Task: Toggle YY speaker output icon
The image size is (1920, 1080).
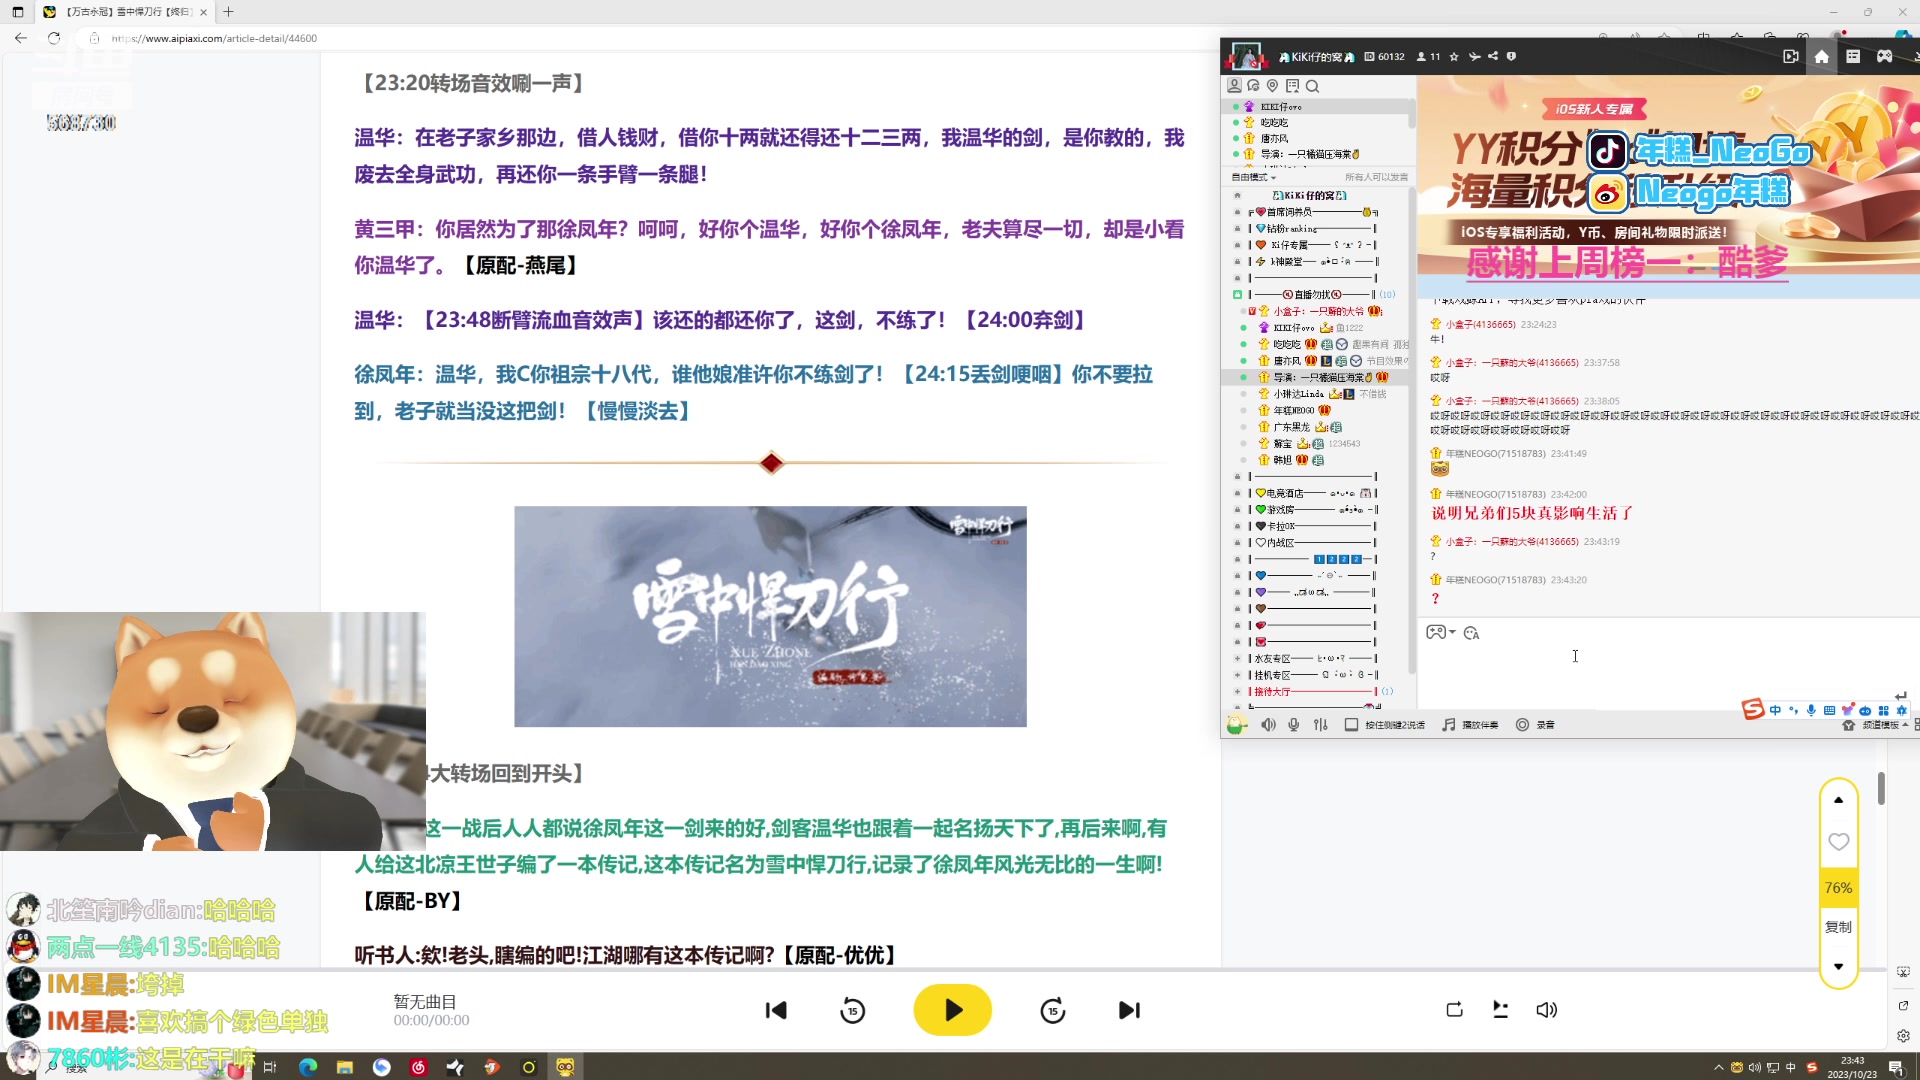Action: 1268,725
